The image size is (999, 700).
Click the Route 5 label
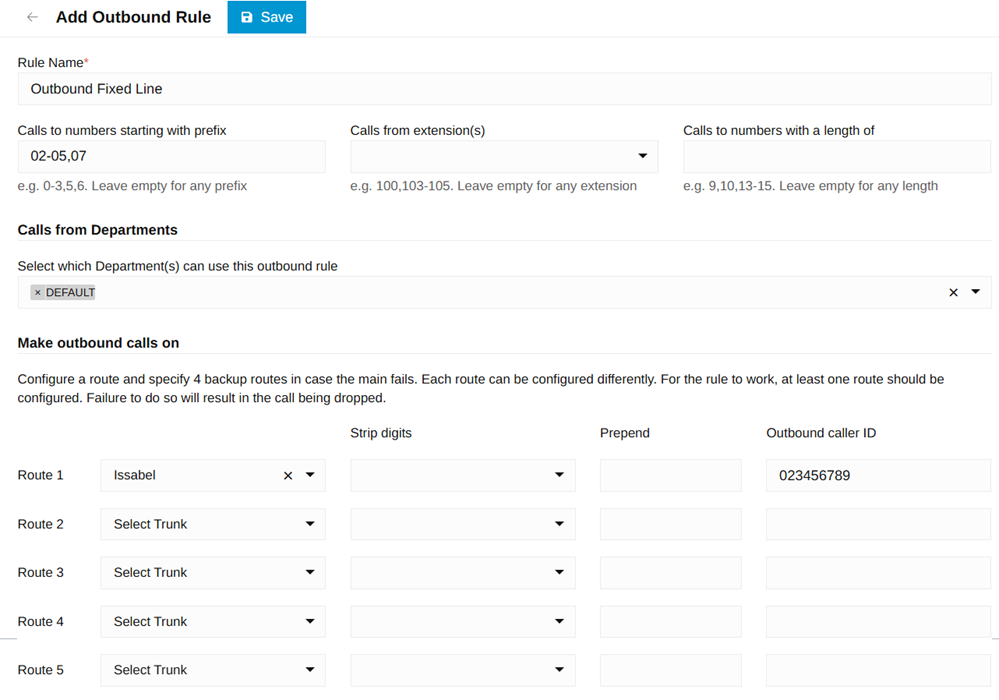[x=40, y=670]
